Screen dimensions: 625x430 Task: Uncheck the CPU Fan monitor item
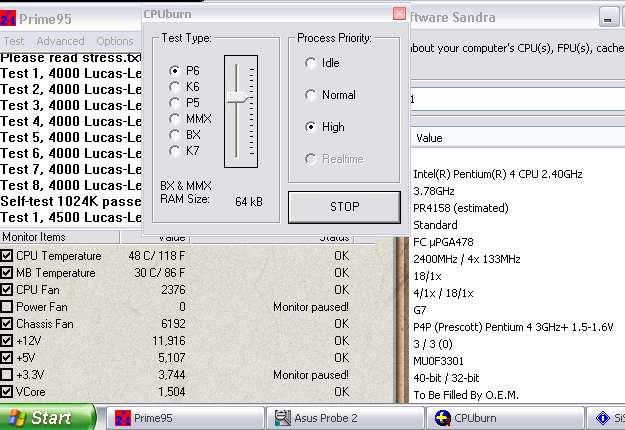(6, 290)
